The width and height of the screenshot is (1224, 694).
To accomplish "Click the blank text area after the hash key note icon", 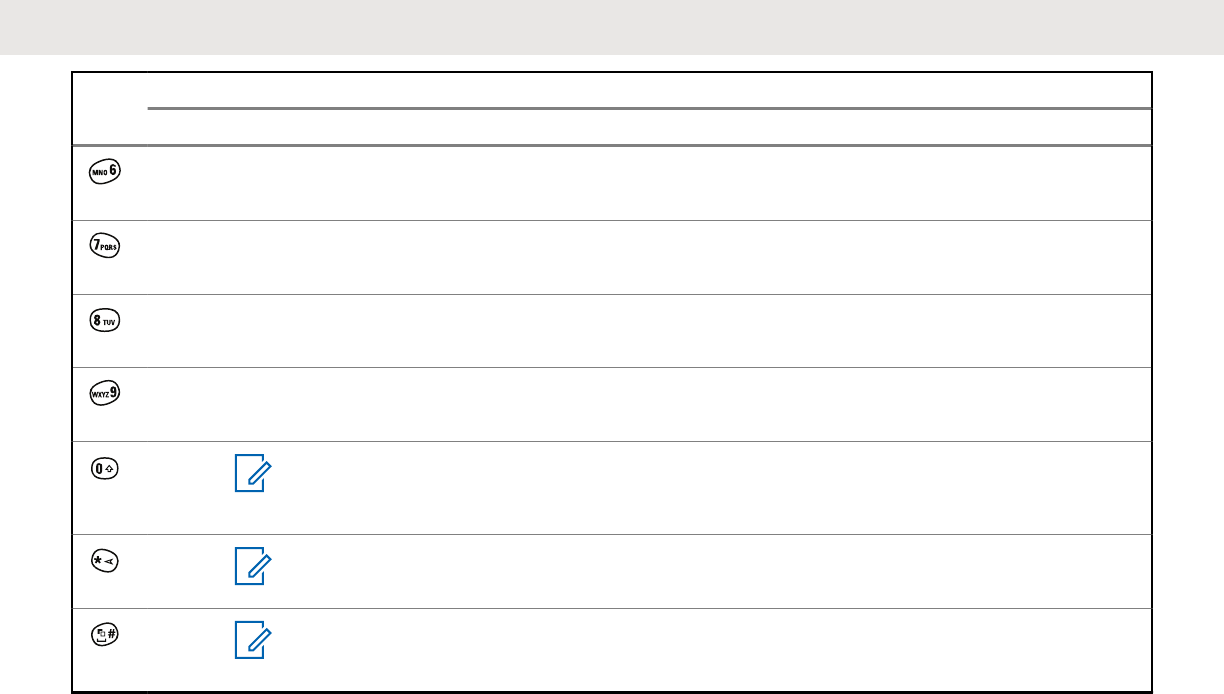I will tap(710, 649).
